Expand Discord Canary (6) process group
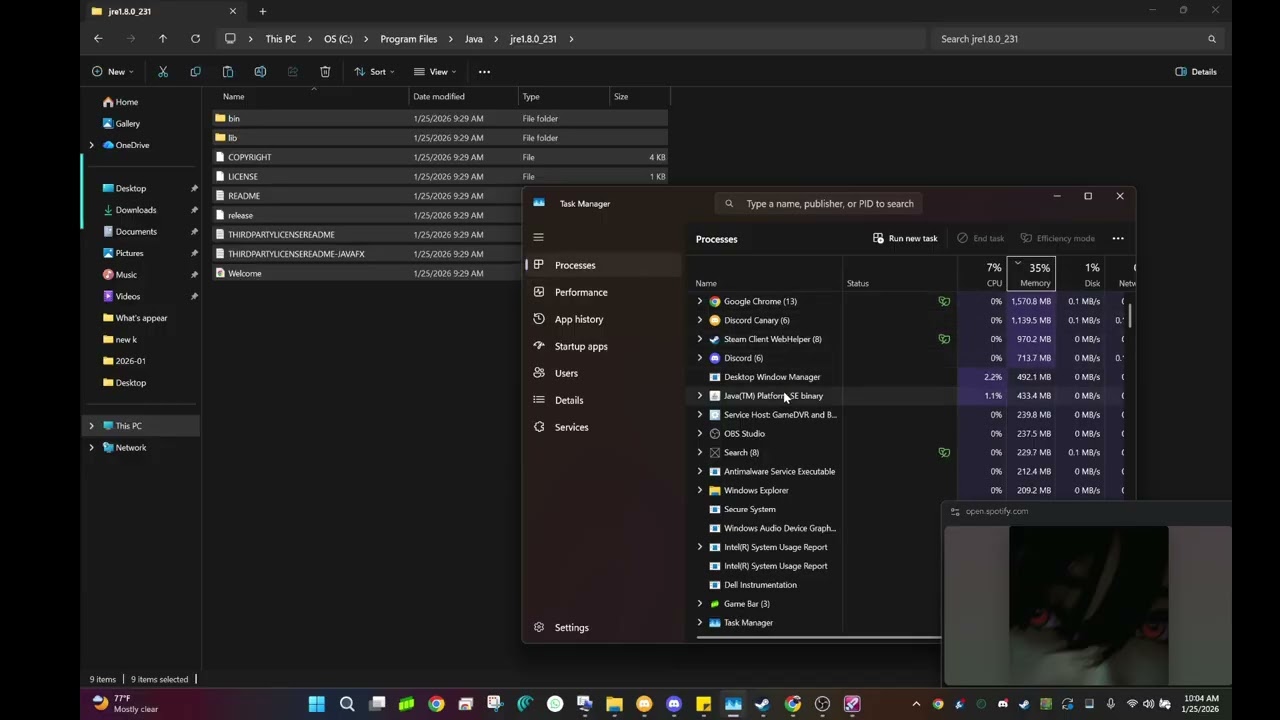 [700, 320]
